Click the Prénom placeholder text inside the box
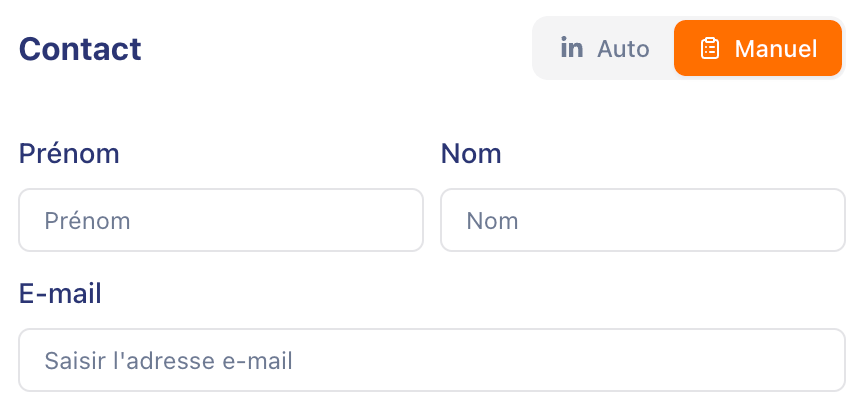Image resolution: width=868 pixels, height=420 pixels. 88,221
